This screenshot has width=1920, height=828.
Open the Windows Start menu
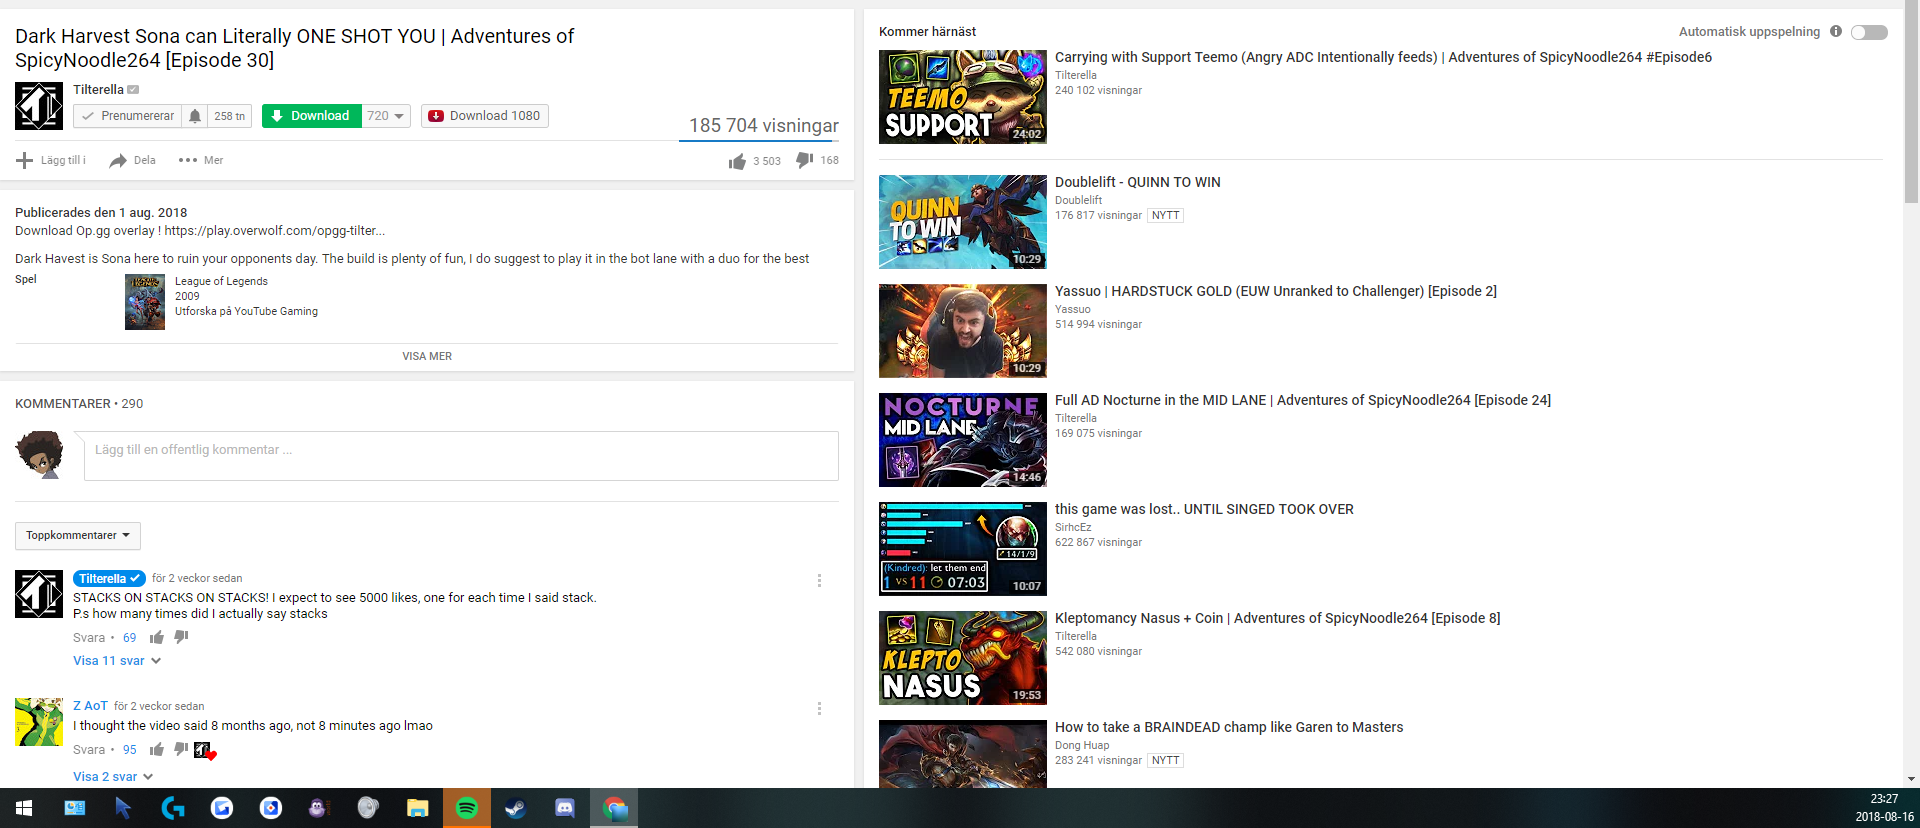point(24,808)
